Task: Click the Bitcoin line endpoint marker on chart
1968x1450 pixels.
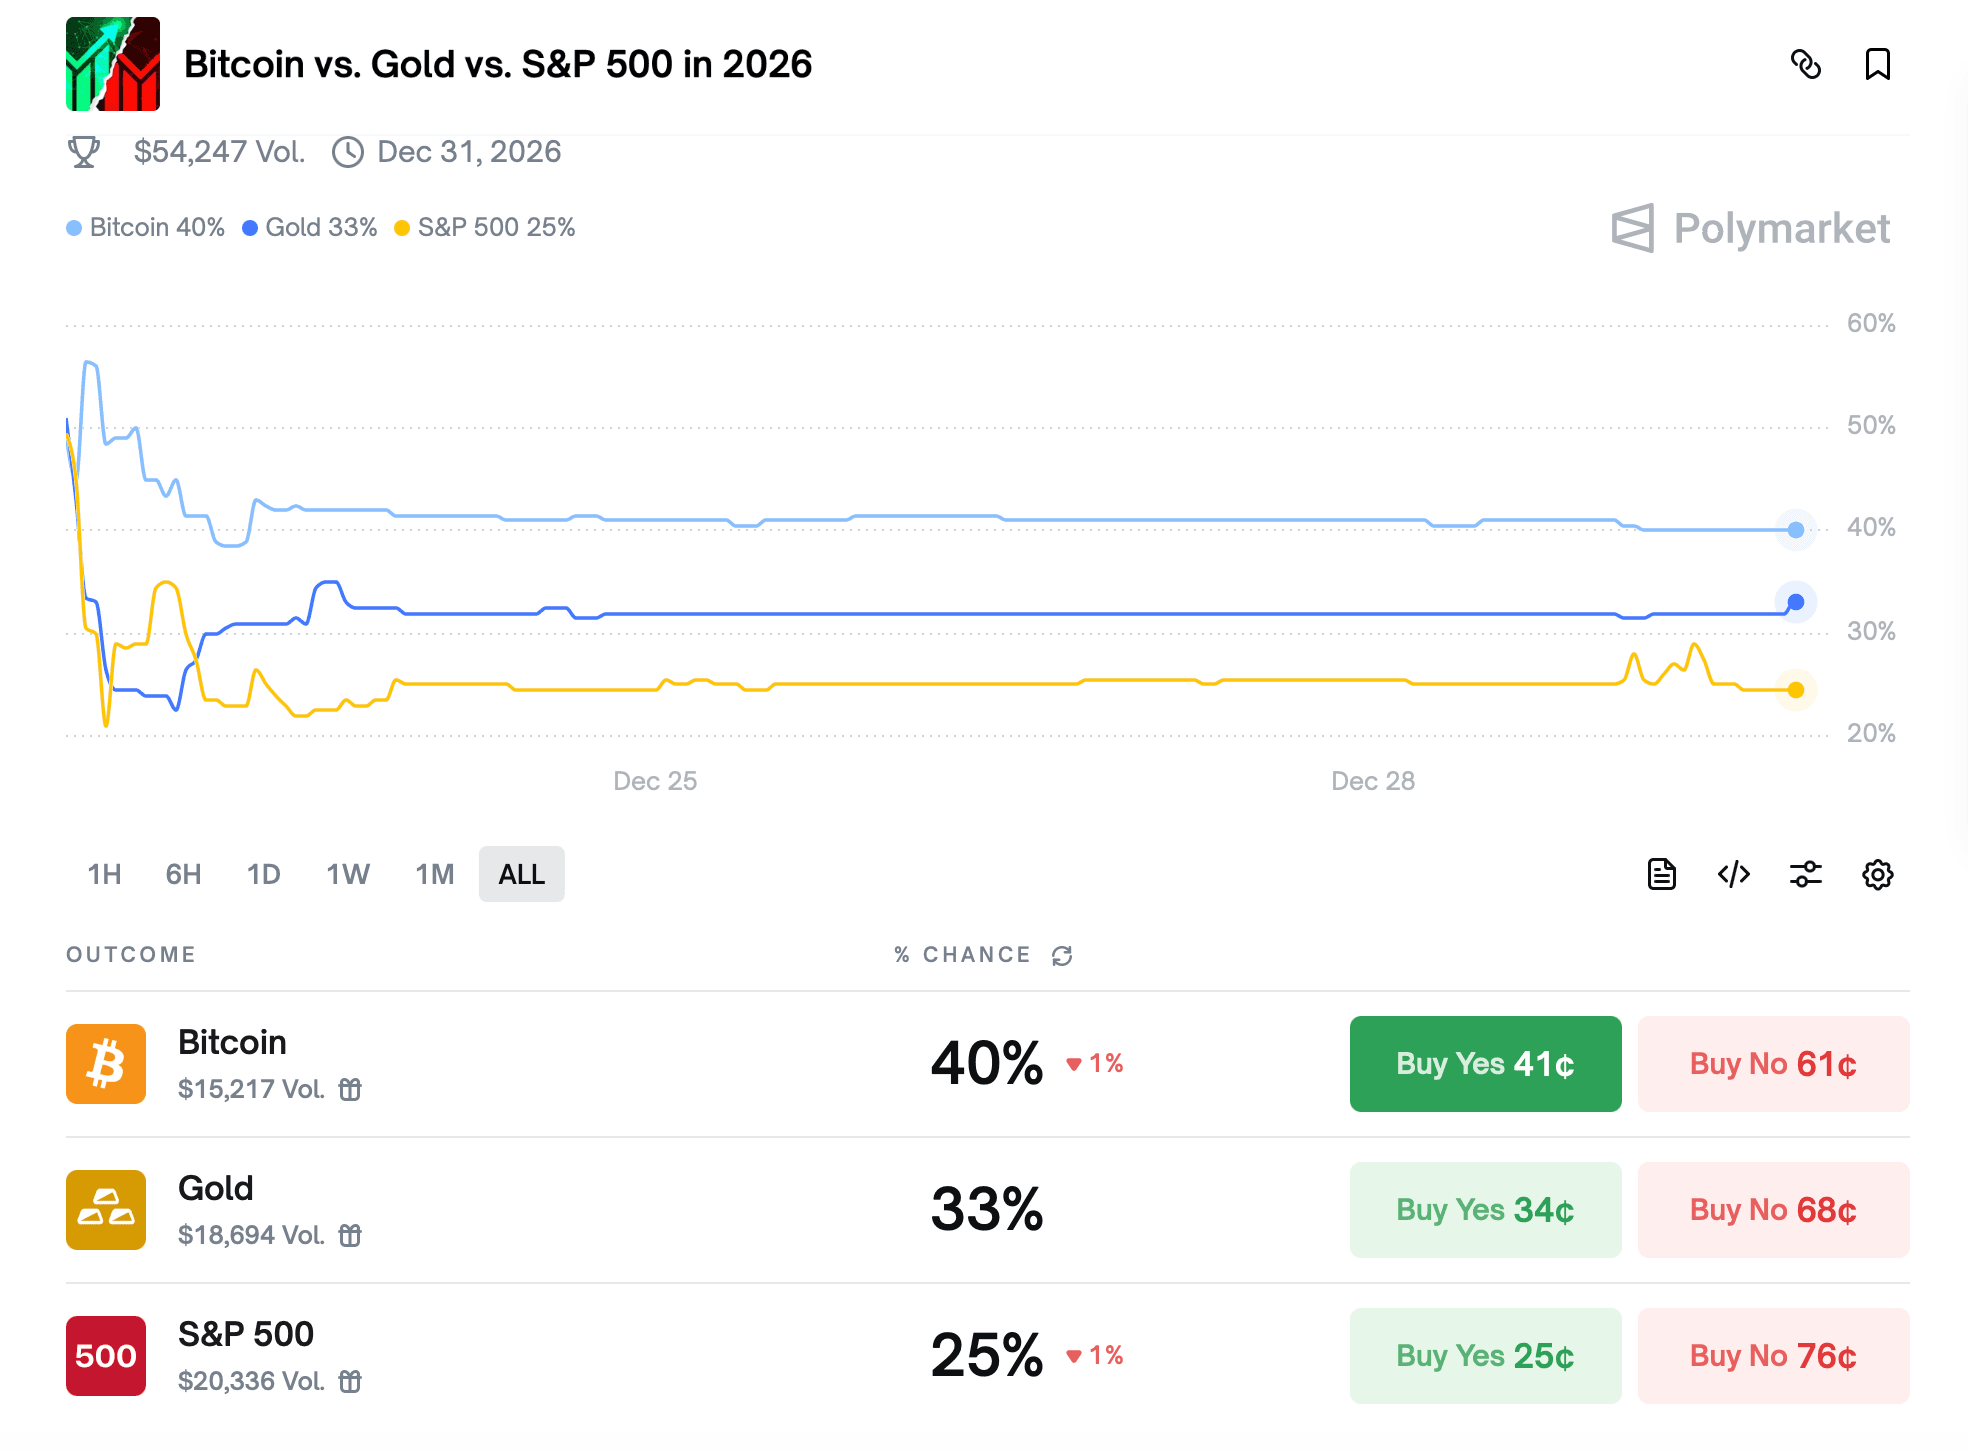Action: [x=1796, y=530]
